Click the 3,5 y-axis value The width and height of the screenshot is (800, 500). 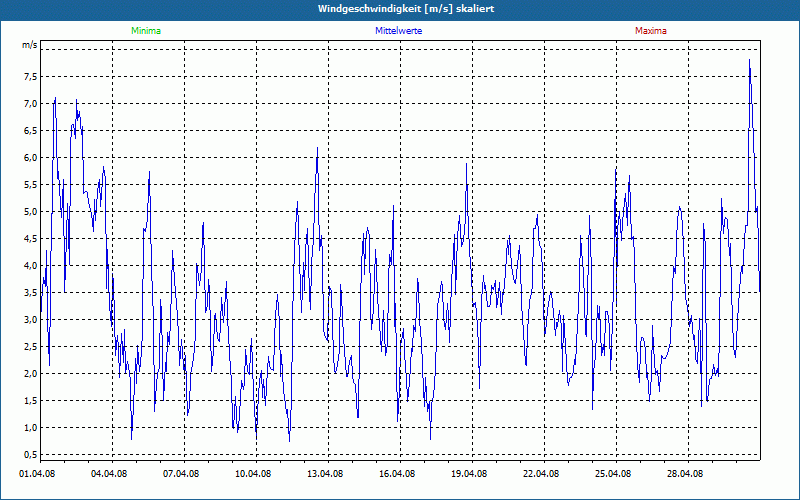click(x=30, y=292)
